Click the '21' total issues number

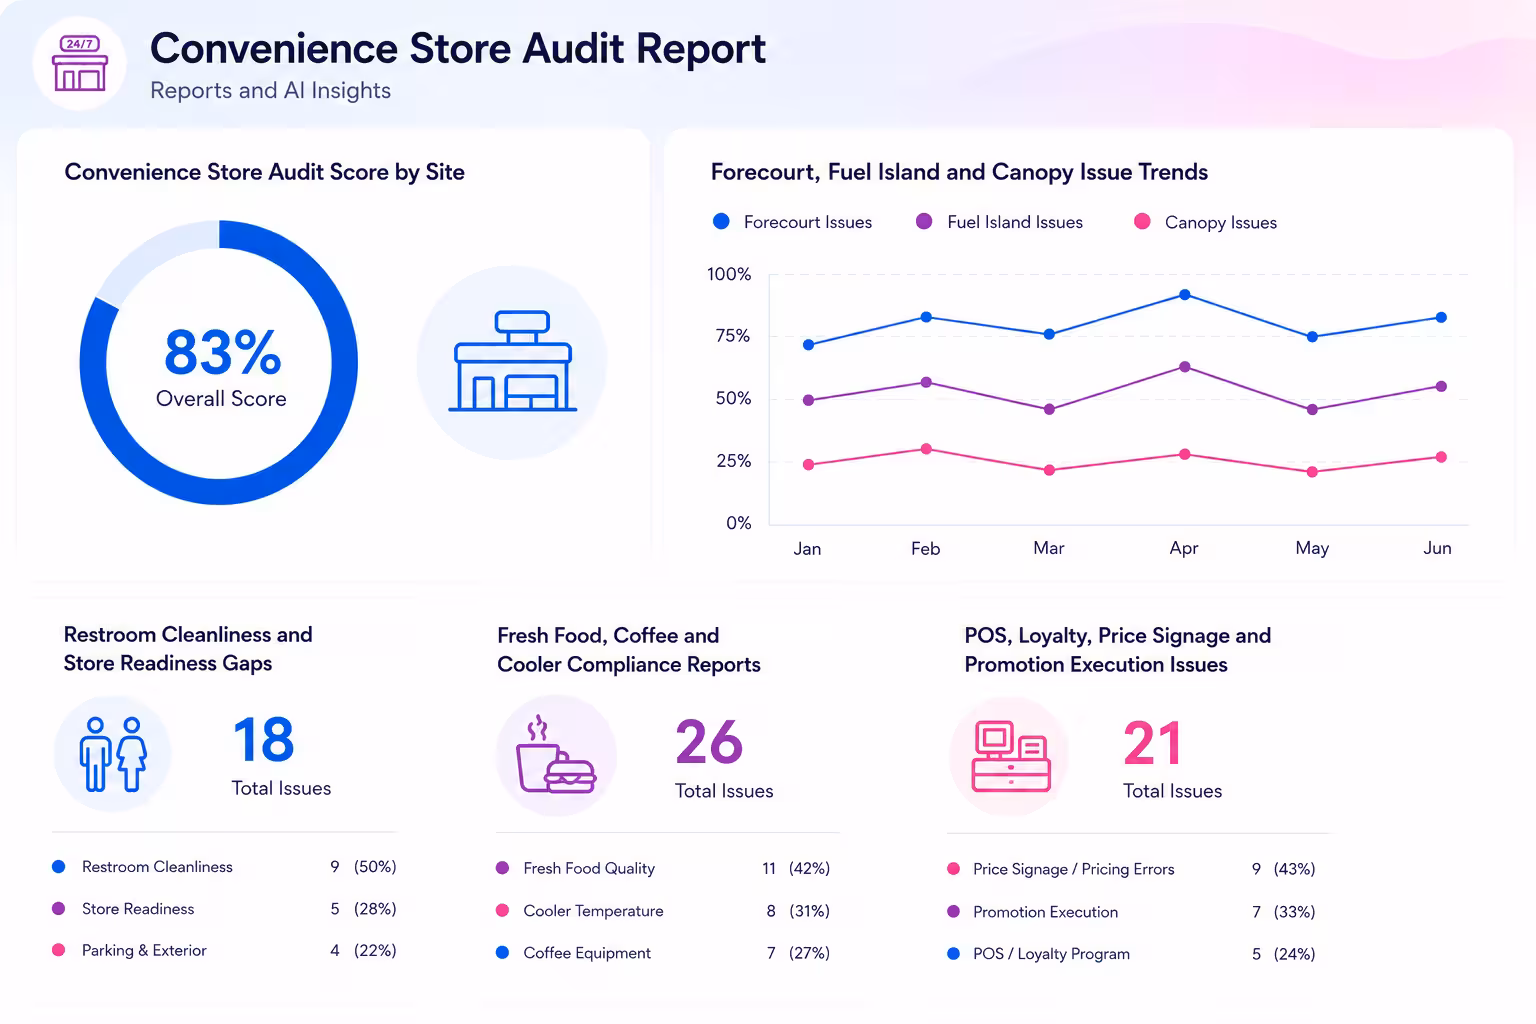pyautogui.click(x=1153, y=743)
